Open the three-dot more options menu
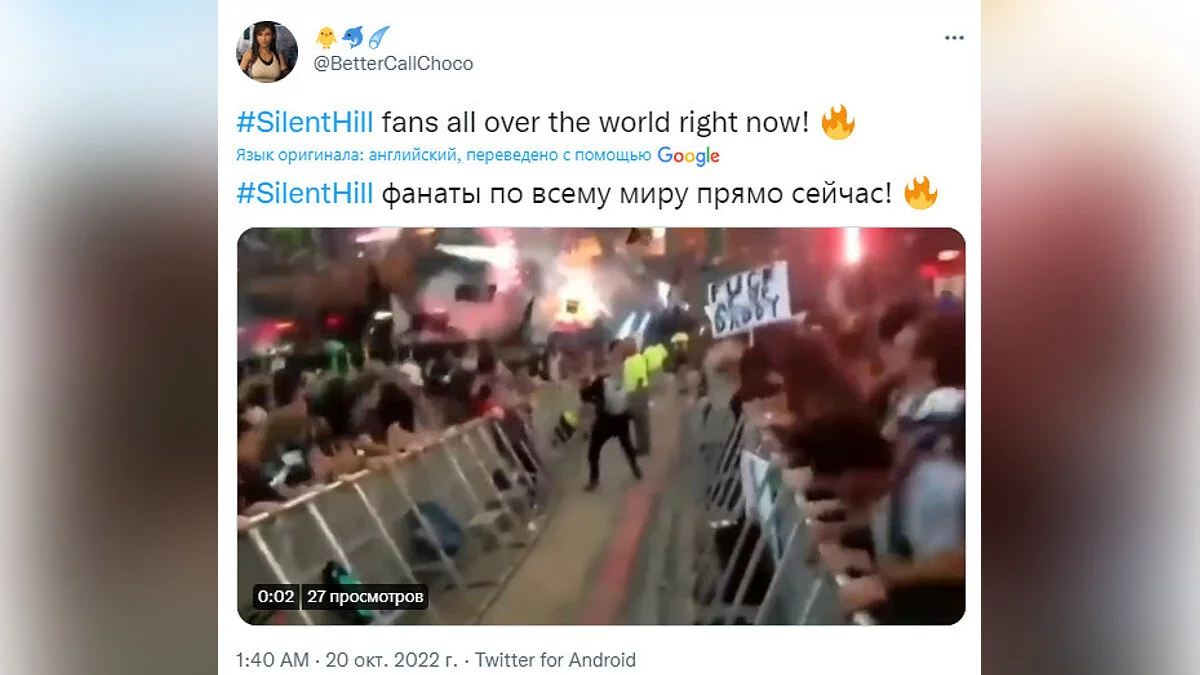Viewport: 1200px width, 675px height. click(954, 38)
